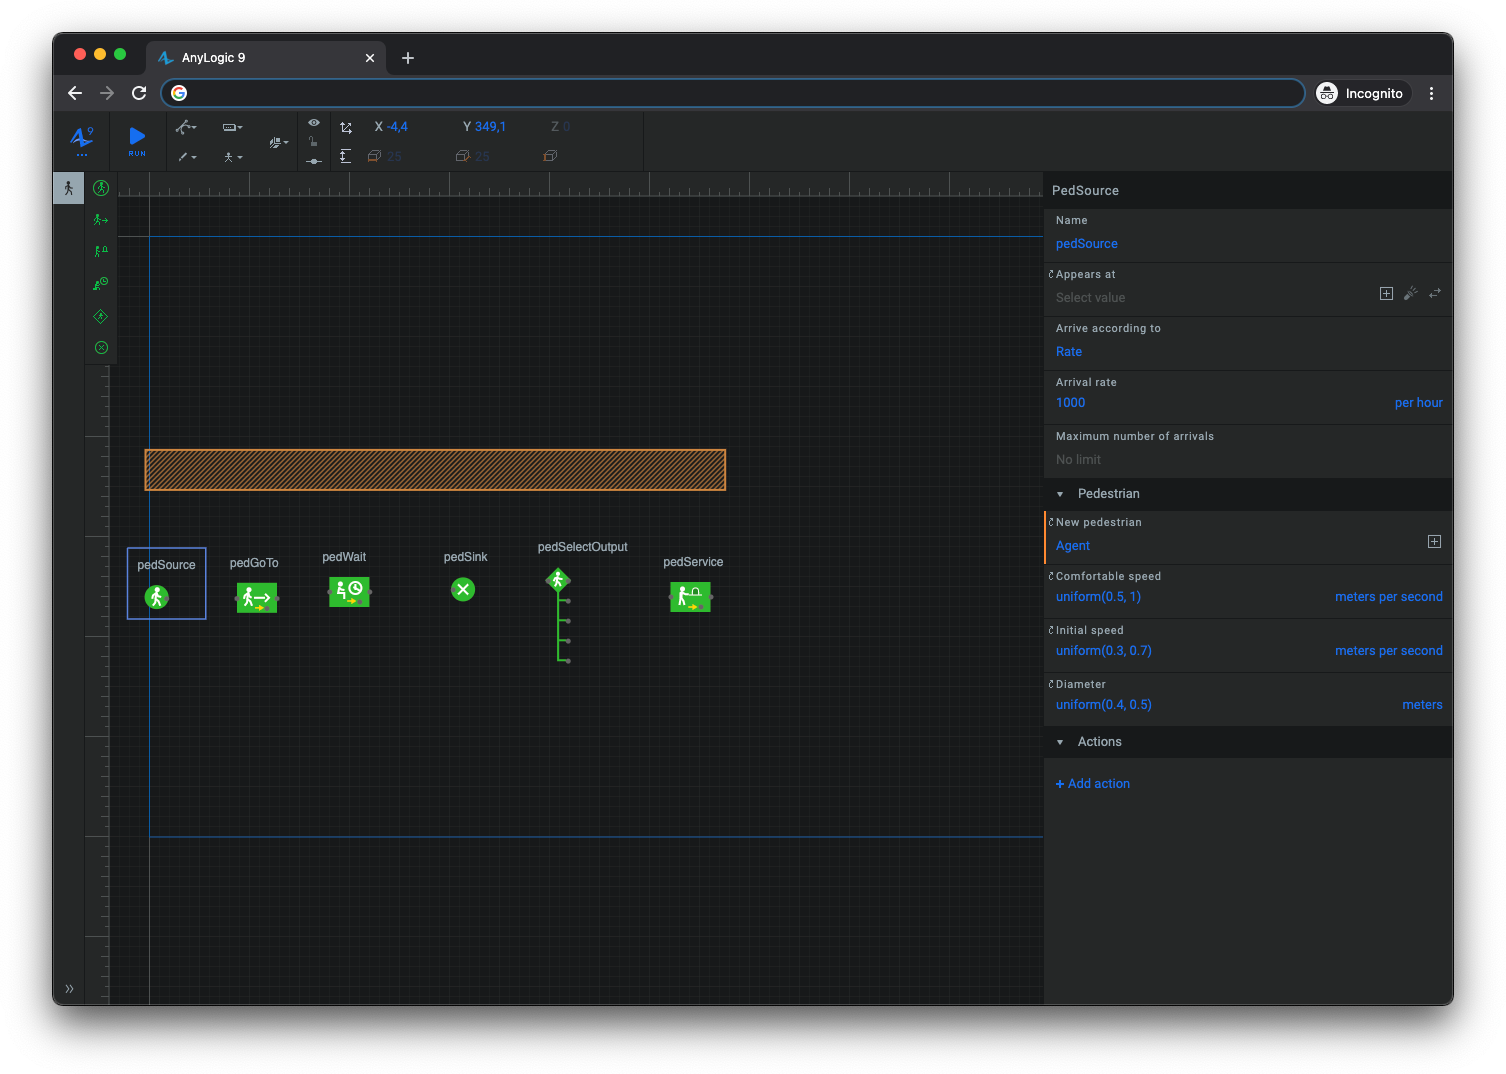Viewport: 1506px width, 1074px height.
Task: Select the pedWait block on canvas
Action: (349, 592)
